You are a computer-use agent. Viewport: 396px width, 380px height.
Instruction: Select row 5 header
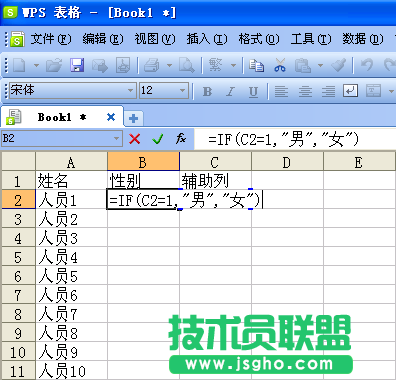(18, 257)
